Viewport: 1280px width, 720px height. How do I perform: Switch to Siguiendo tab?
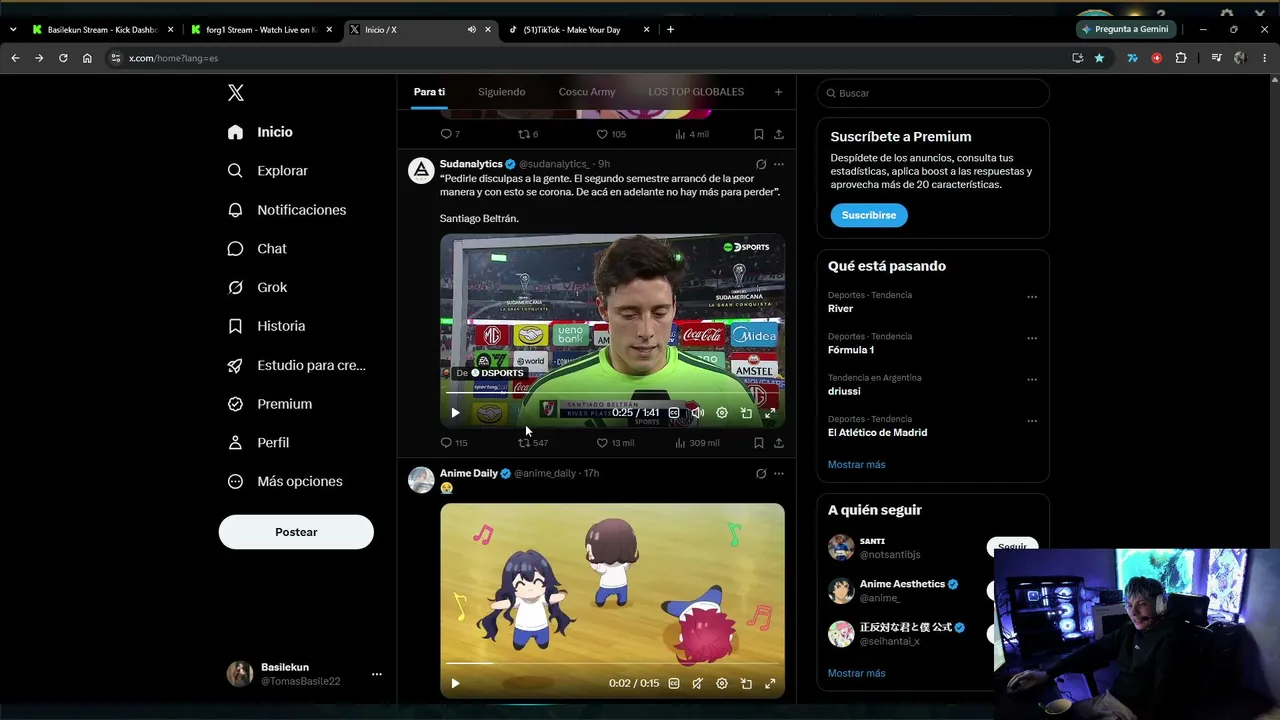tap(501, 92)
